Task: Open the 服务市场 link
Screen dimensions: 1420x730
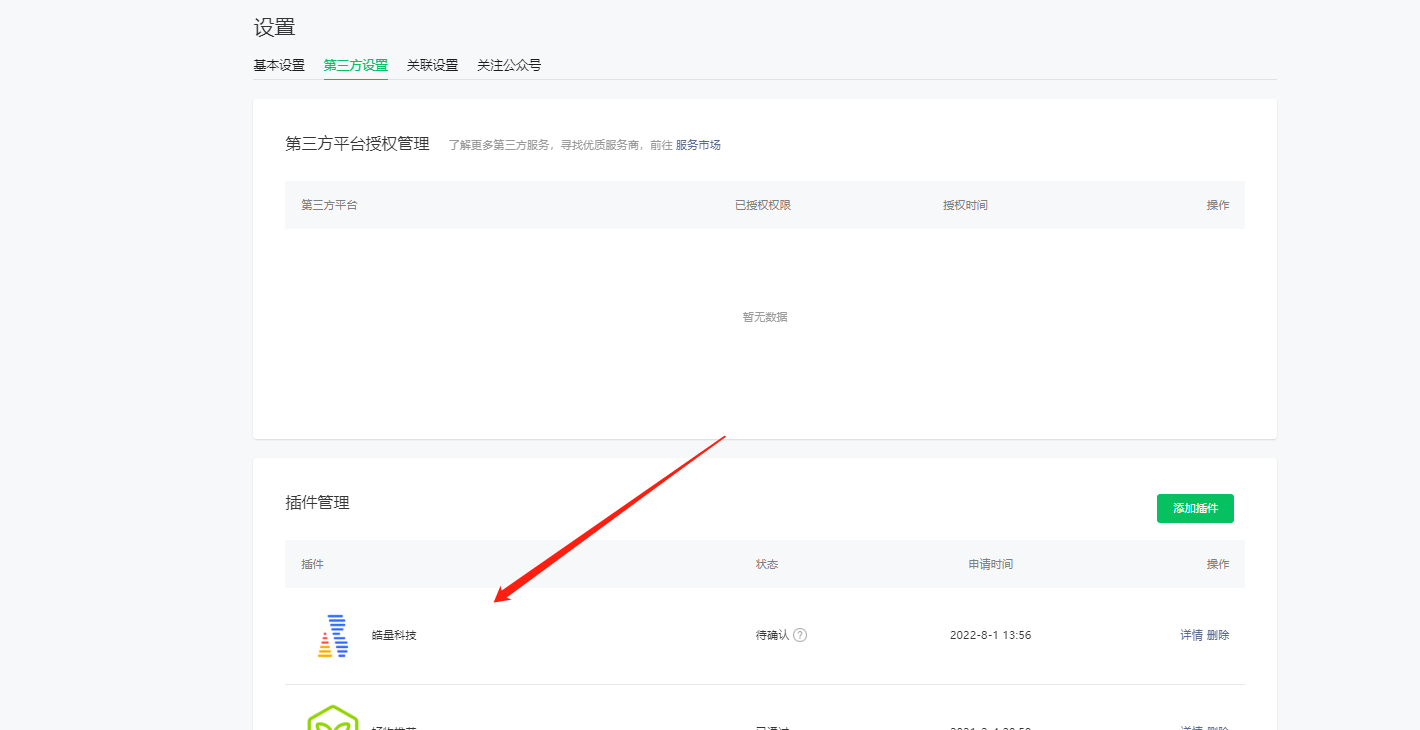Action: [x=698, y=145]
